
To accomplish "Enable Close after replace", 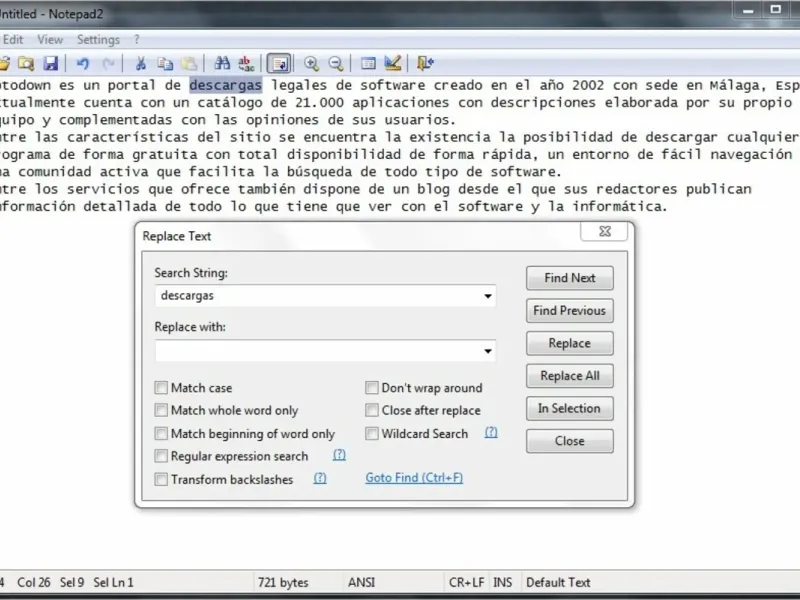I will coord(372,410).
